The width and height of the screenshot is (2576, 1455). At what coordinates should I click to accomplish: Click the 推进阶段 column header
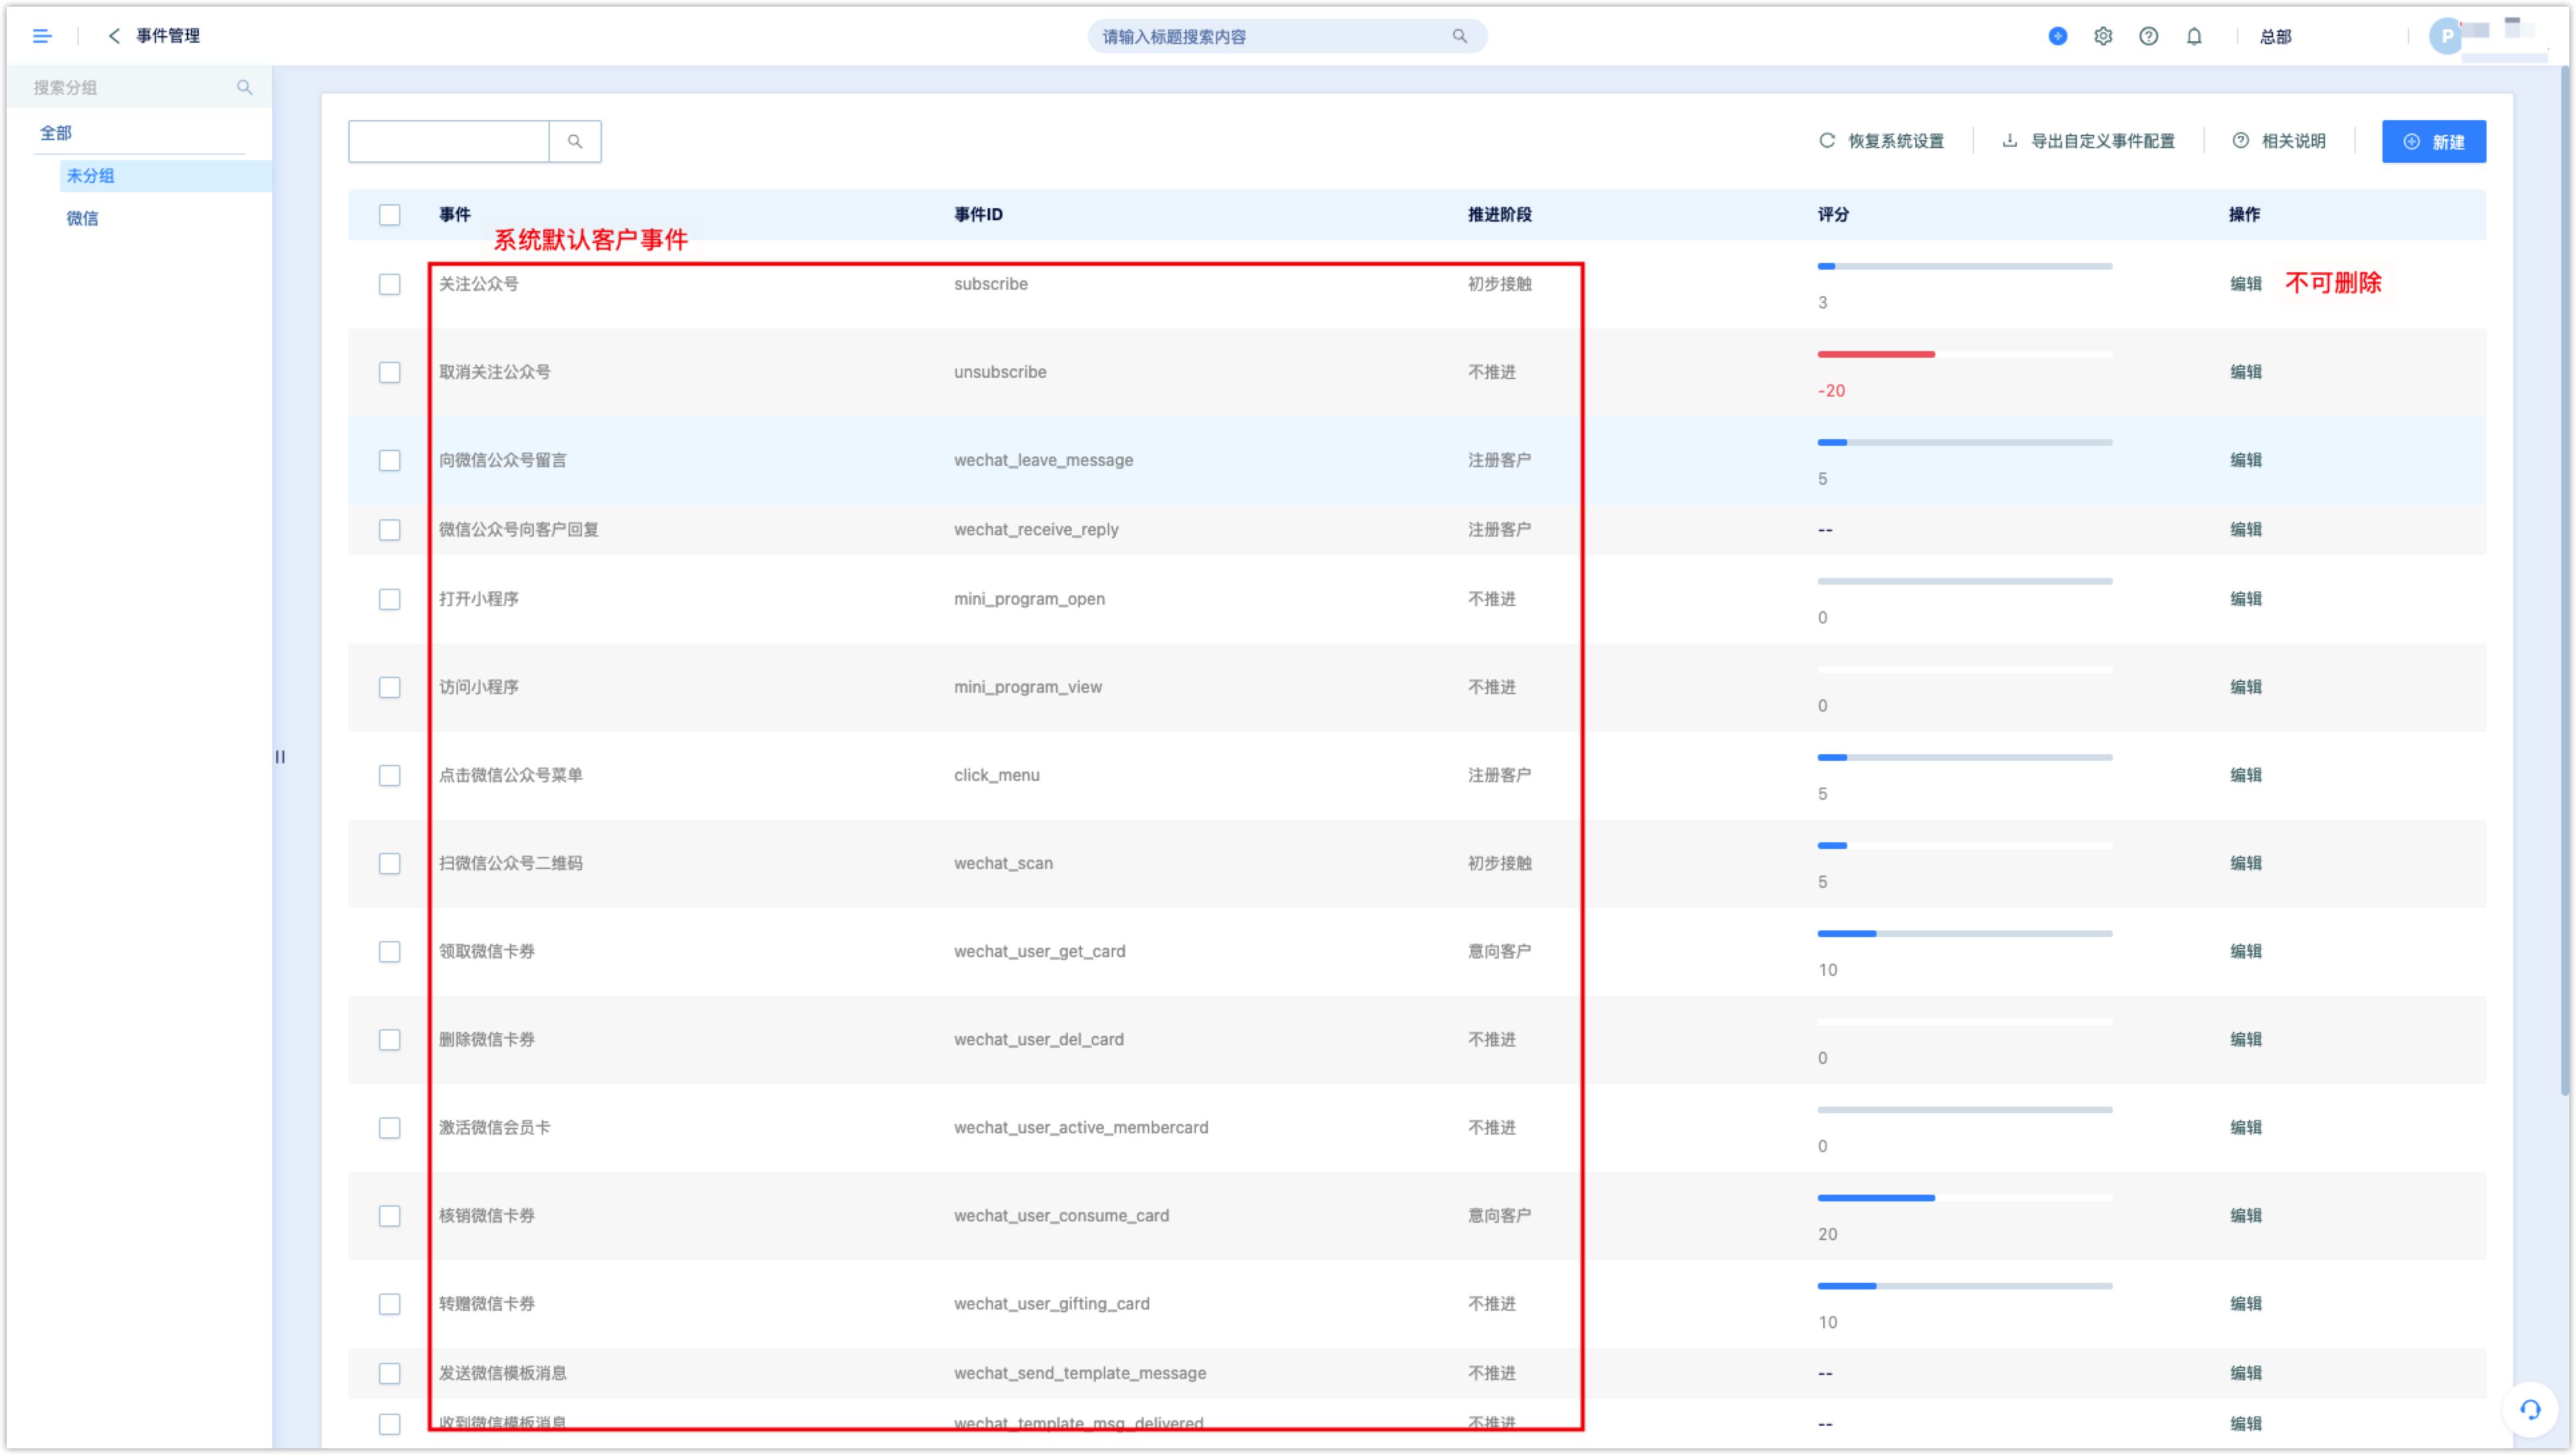(1499, 215)
